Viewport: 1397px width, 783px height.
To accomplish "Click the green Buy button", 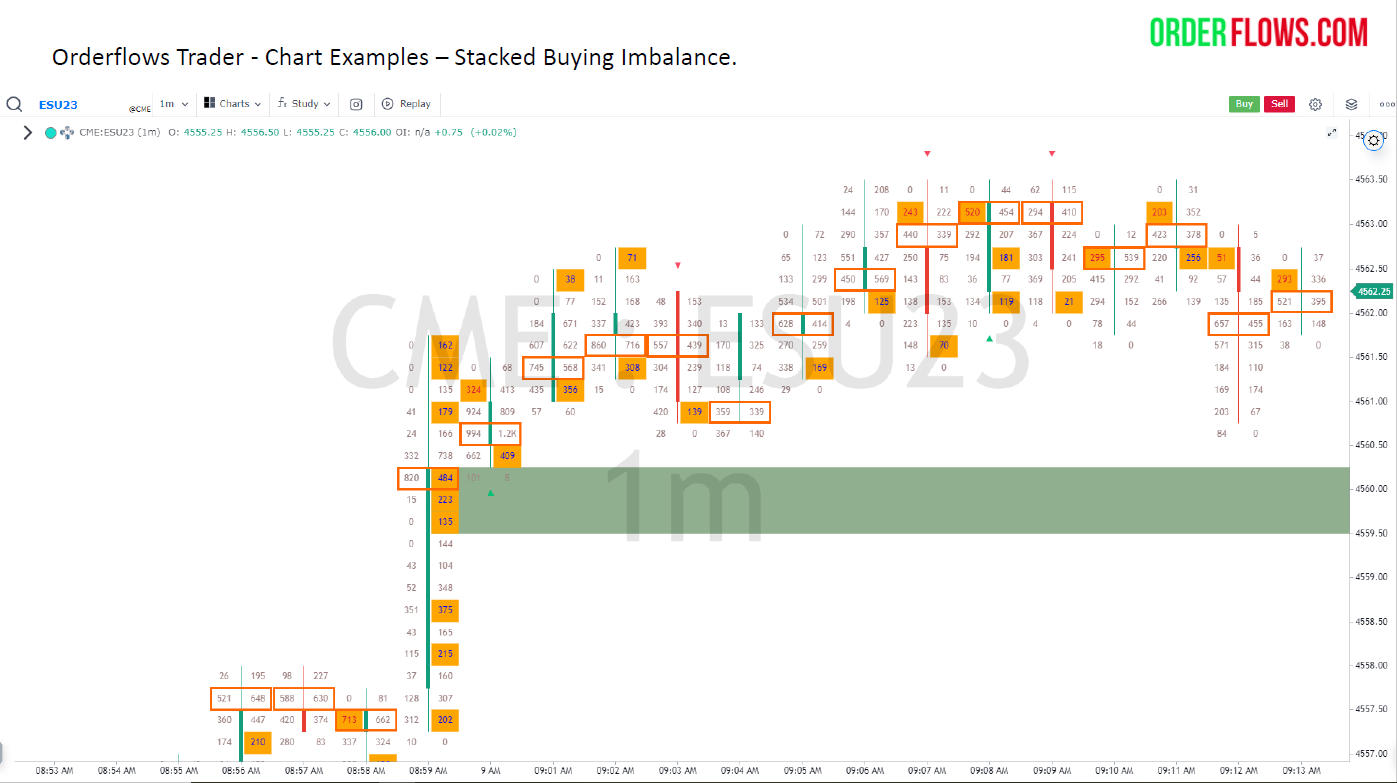I will click(x=1244, y=104).
